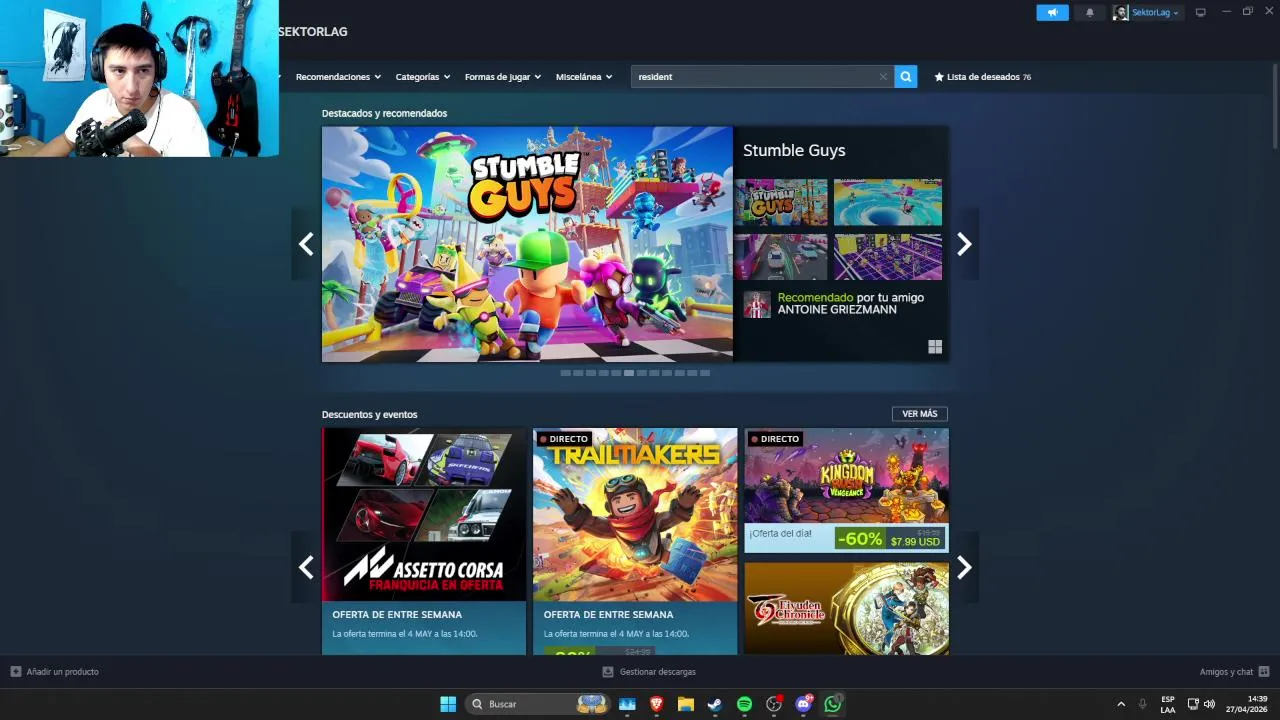Show hidden system tray icons
This screenshot has width=1280, height=720.
(1121, 704)
